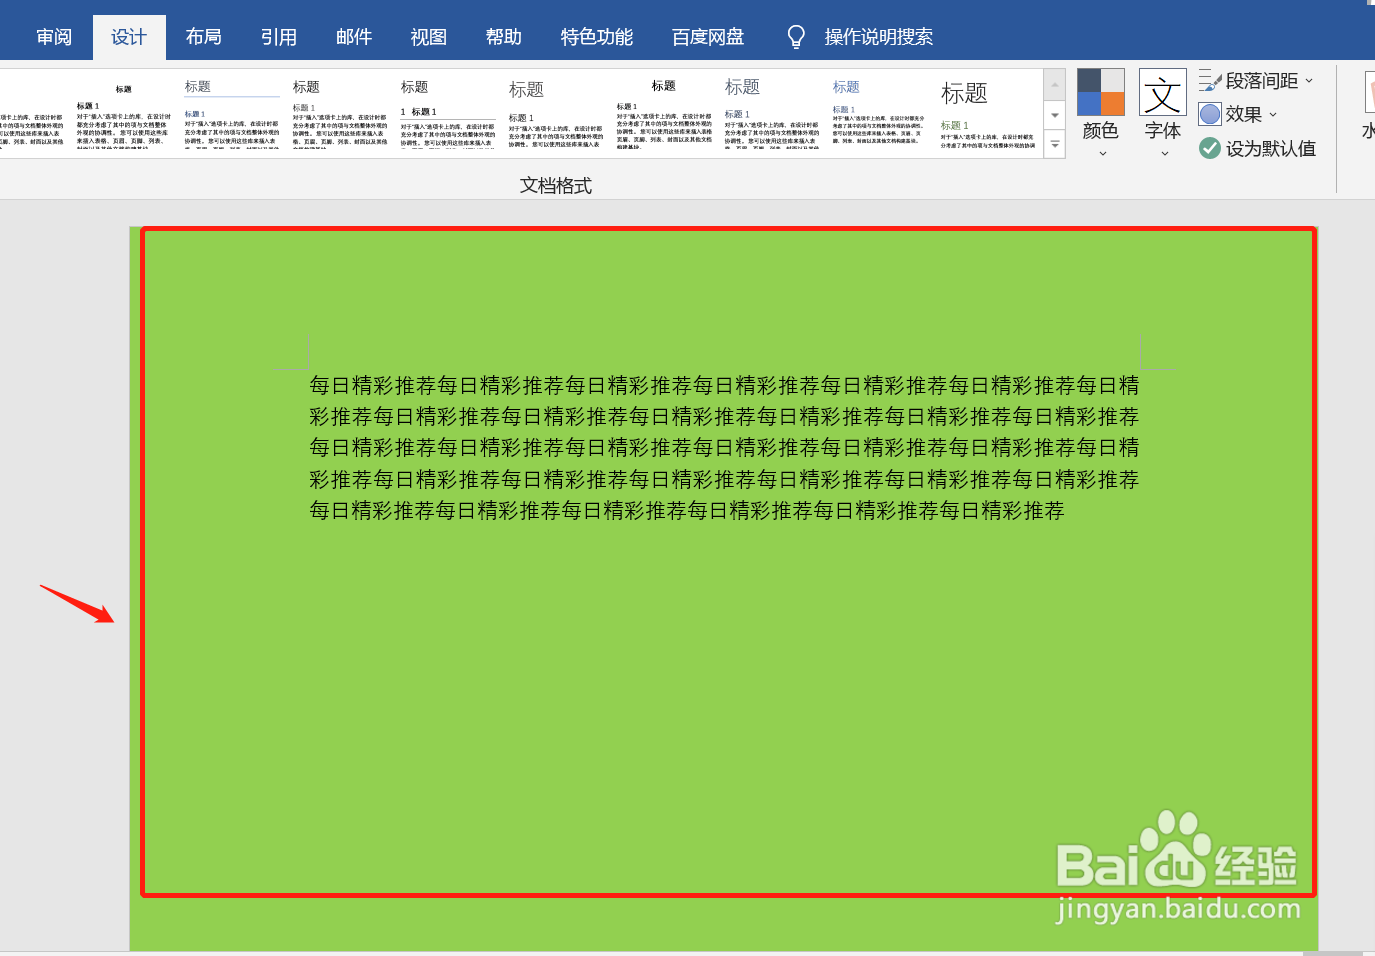
Task: Open the 邮件 (Mailings) tab
Action: [354, 36]
